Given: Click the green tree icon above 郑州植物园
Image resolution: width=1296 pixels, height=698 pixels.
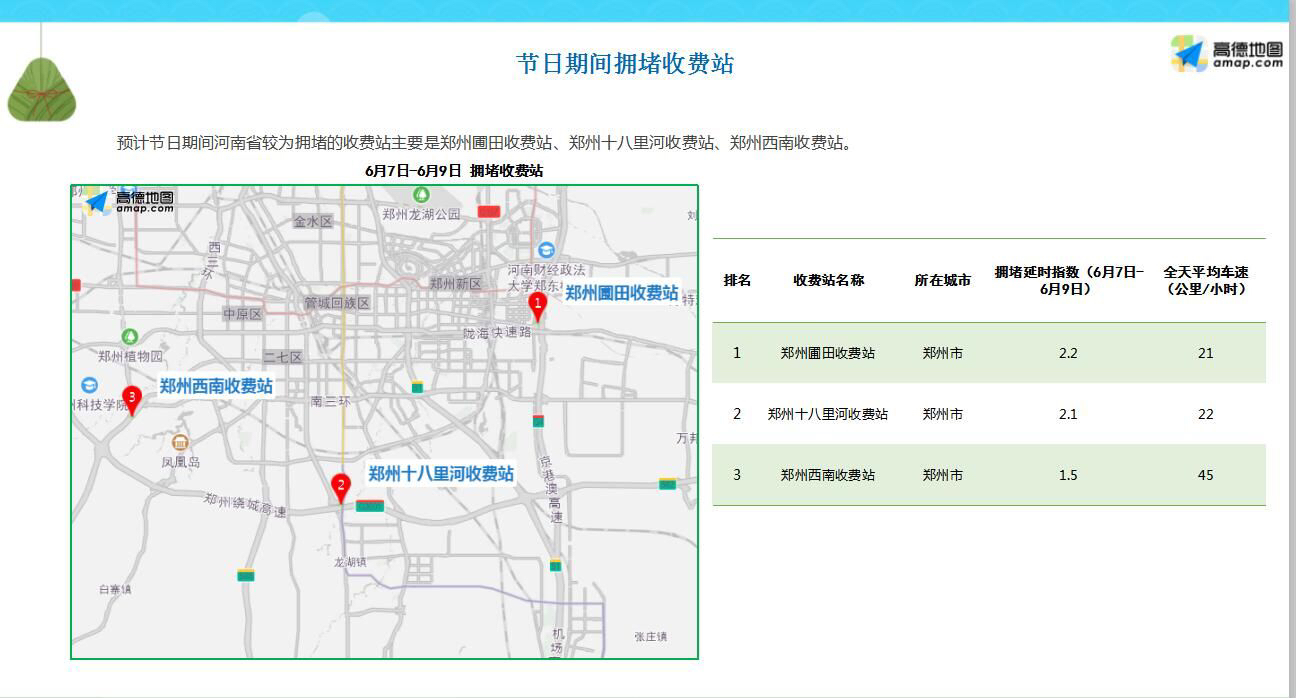Looking at the screenshot, I should [x=129, y=337].
